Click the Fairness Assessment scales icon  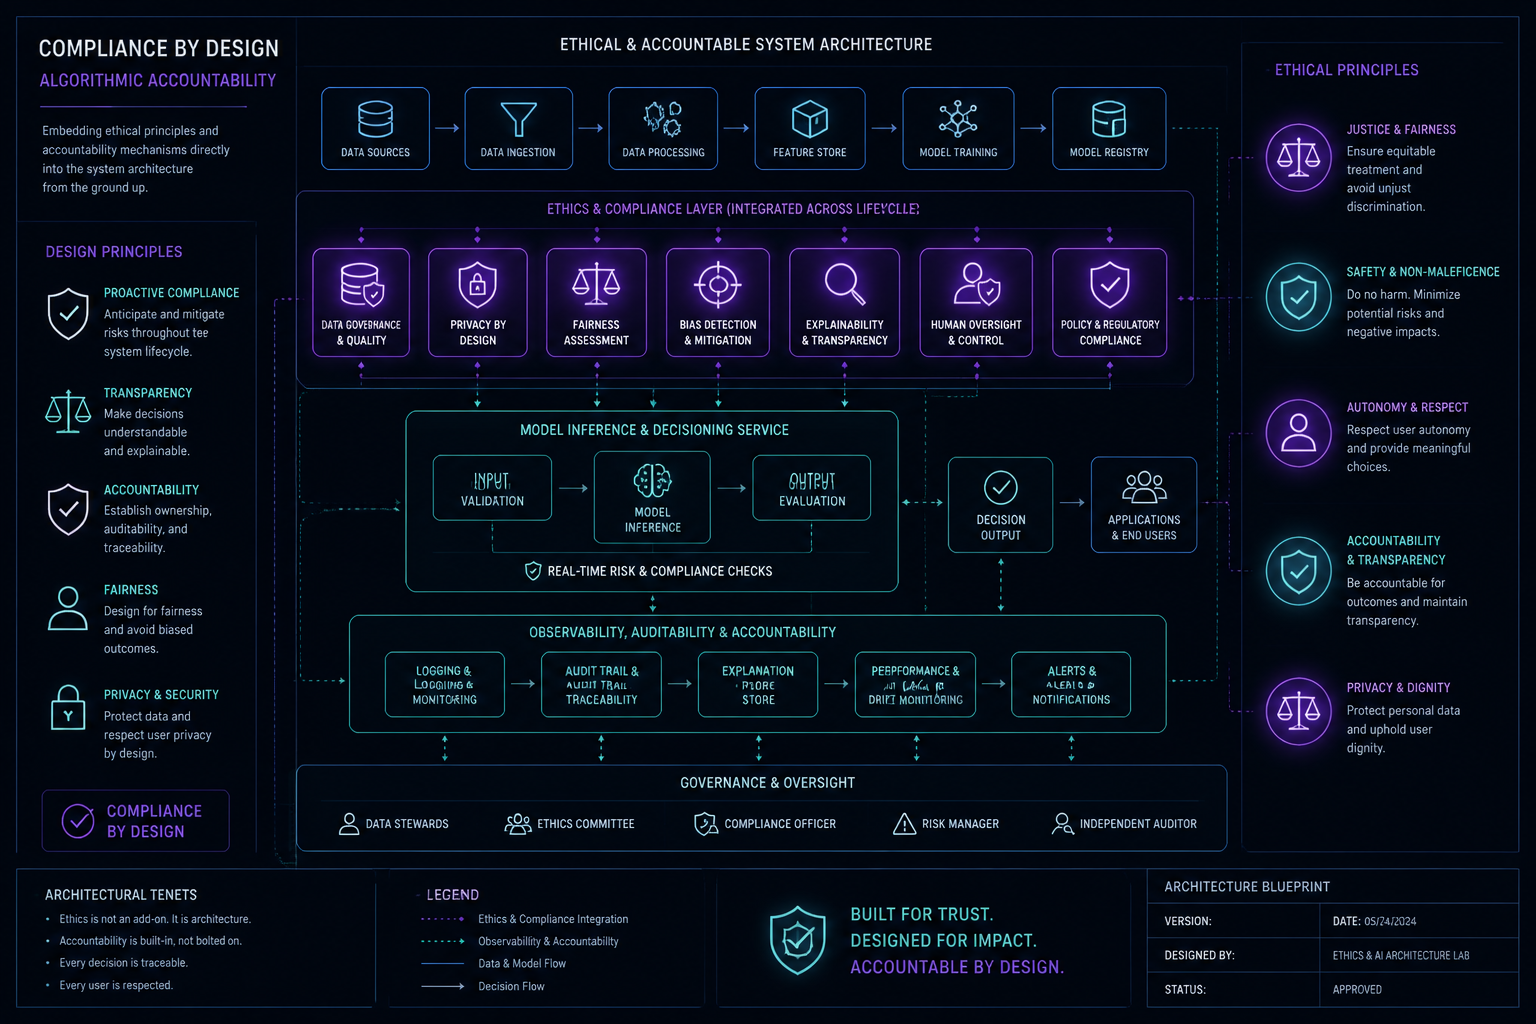point(596,283)
